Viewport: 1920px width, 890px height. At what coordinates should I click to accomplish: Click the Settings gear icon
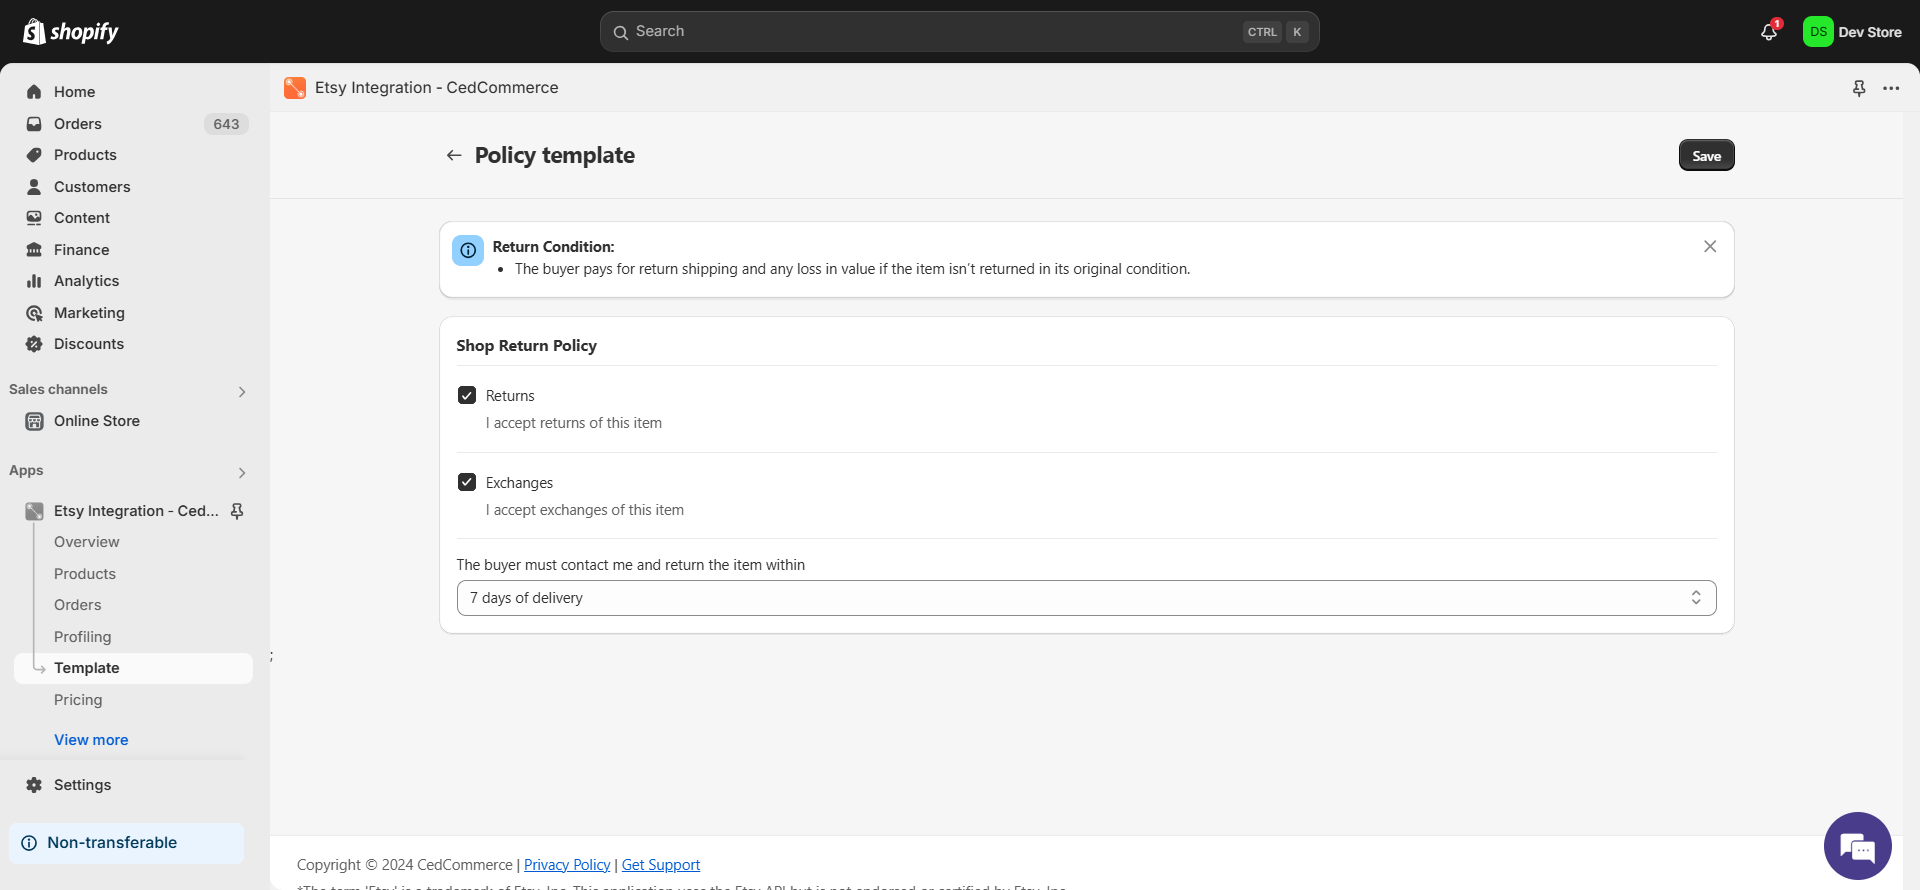[34, 785]
